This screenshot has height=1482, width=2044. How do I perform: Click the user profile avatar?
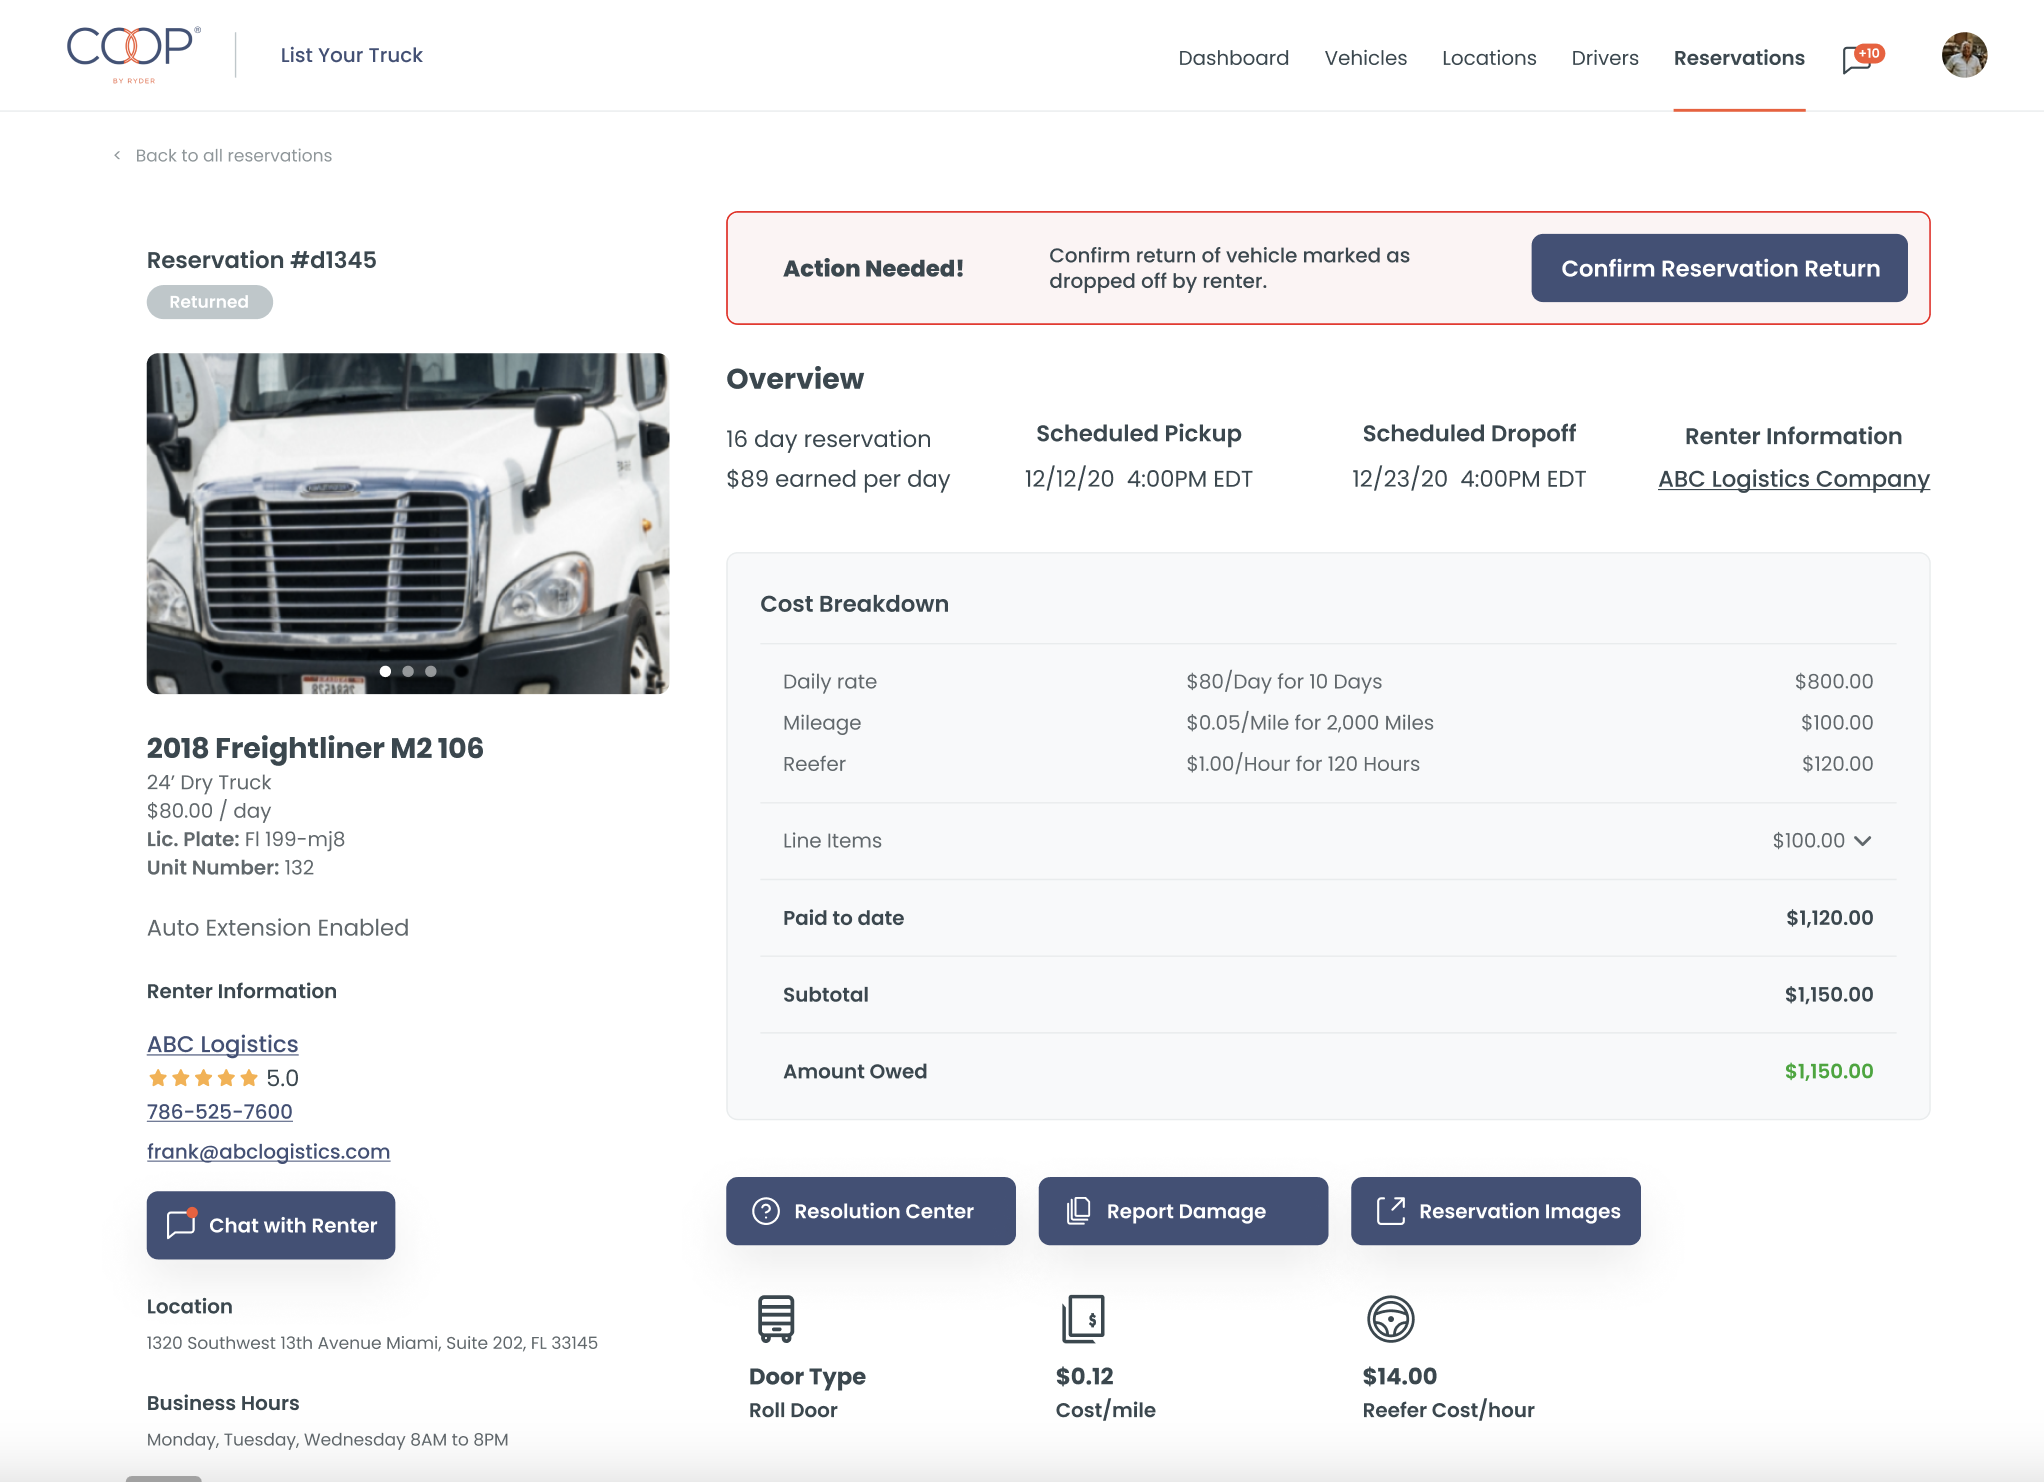[x=1963, y=55]
